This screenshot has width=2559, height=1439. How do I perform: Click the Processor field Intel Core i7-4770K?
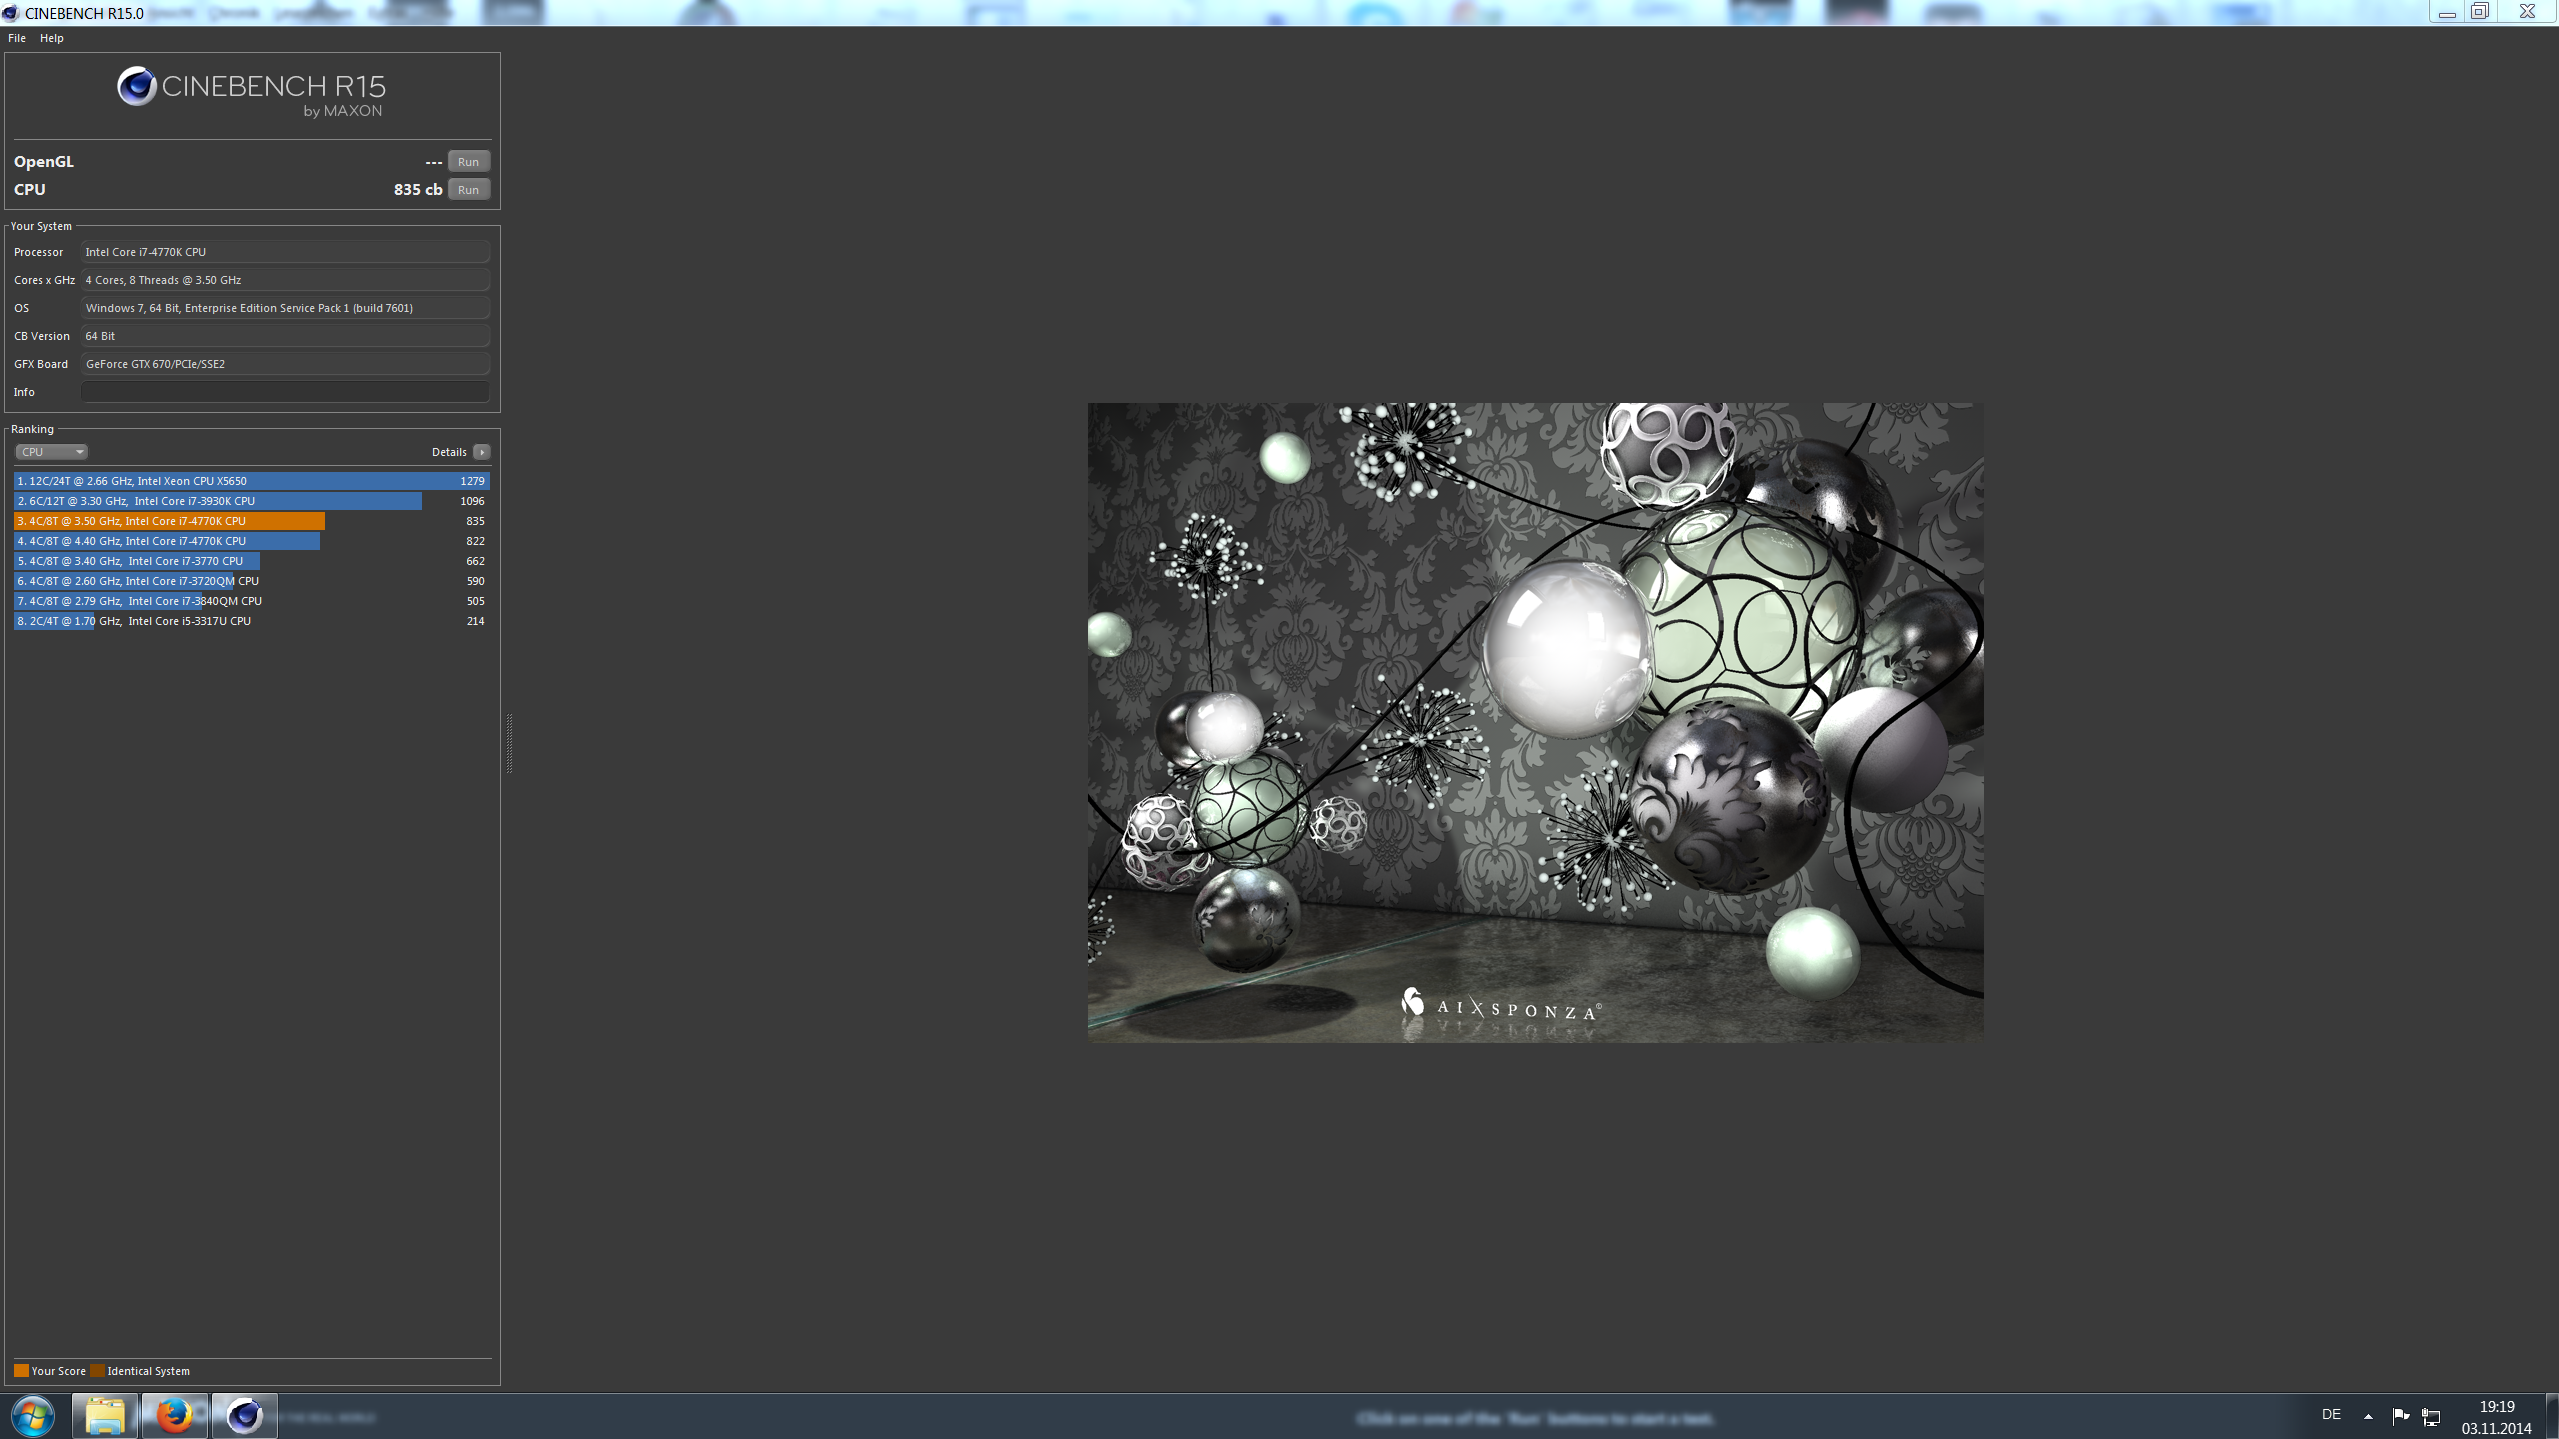285,252
